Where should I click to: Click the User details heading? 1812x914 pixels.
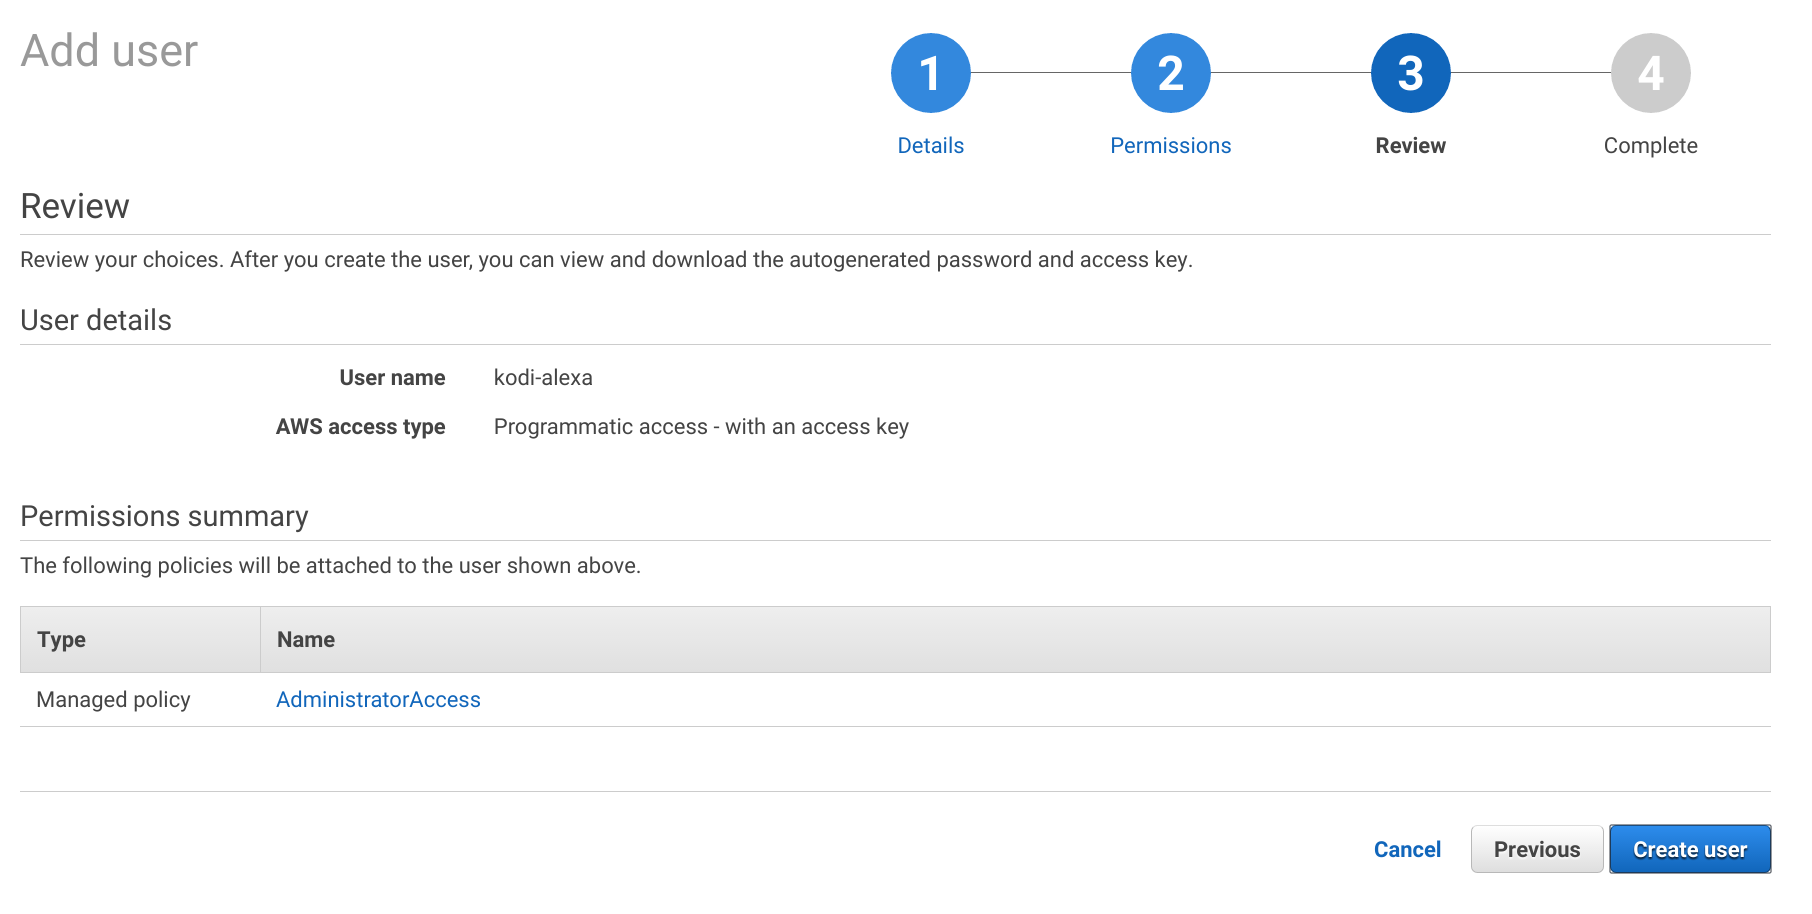pyautogui.click(x=96, y=320)
